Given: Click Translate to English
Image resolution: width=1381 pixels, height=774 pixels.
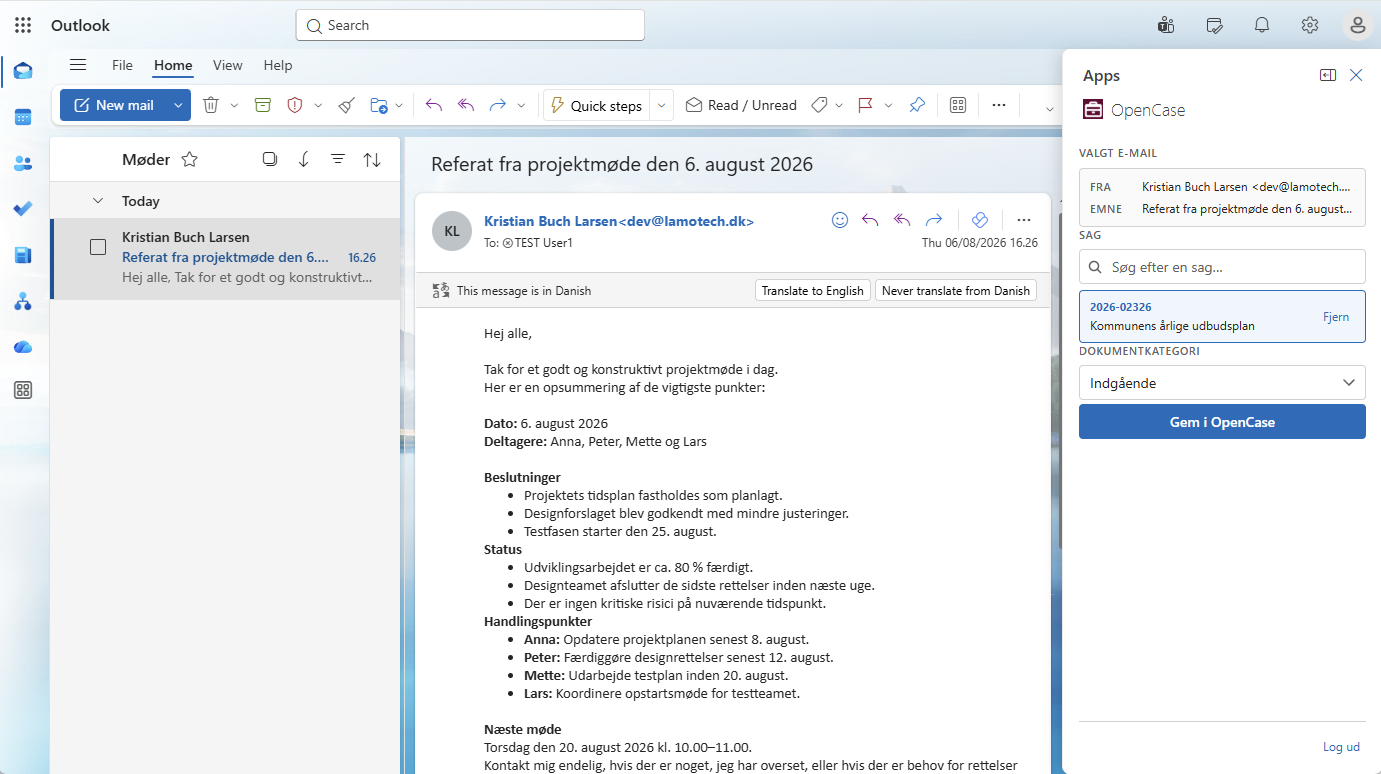Looking at the screenshot, I should point(812,291).
